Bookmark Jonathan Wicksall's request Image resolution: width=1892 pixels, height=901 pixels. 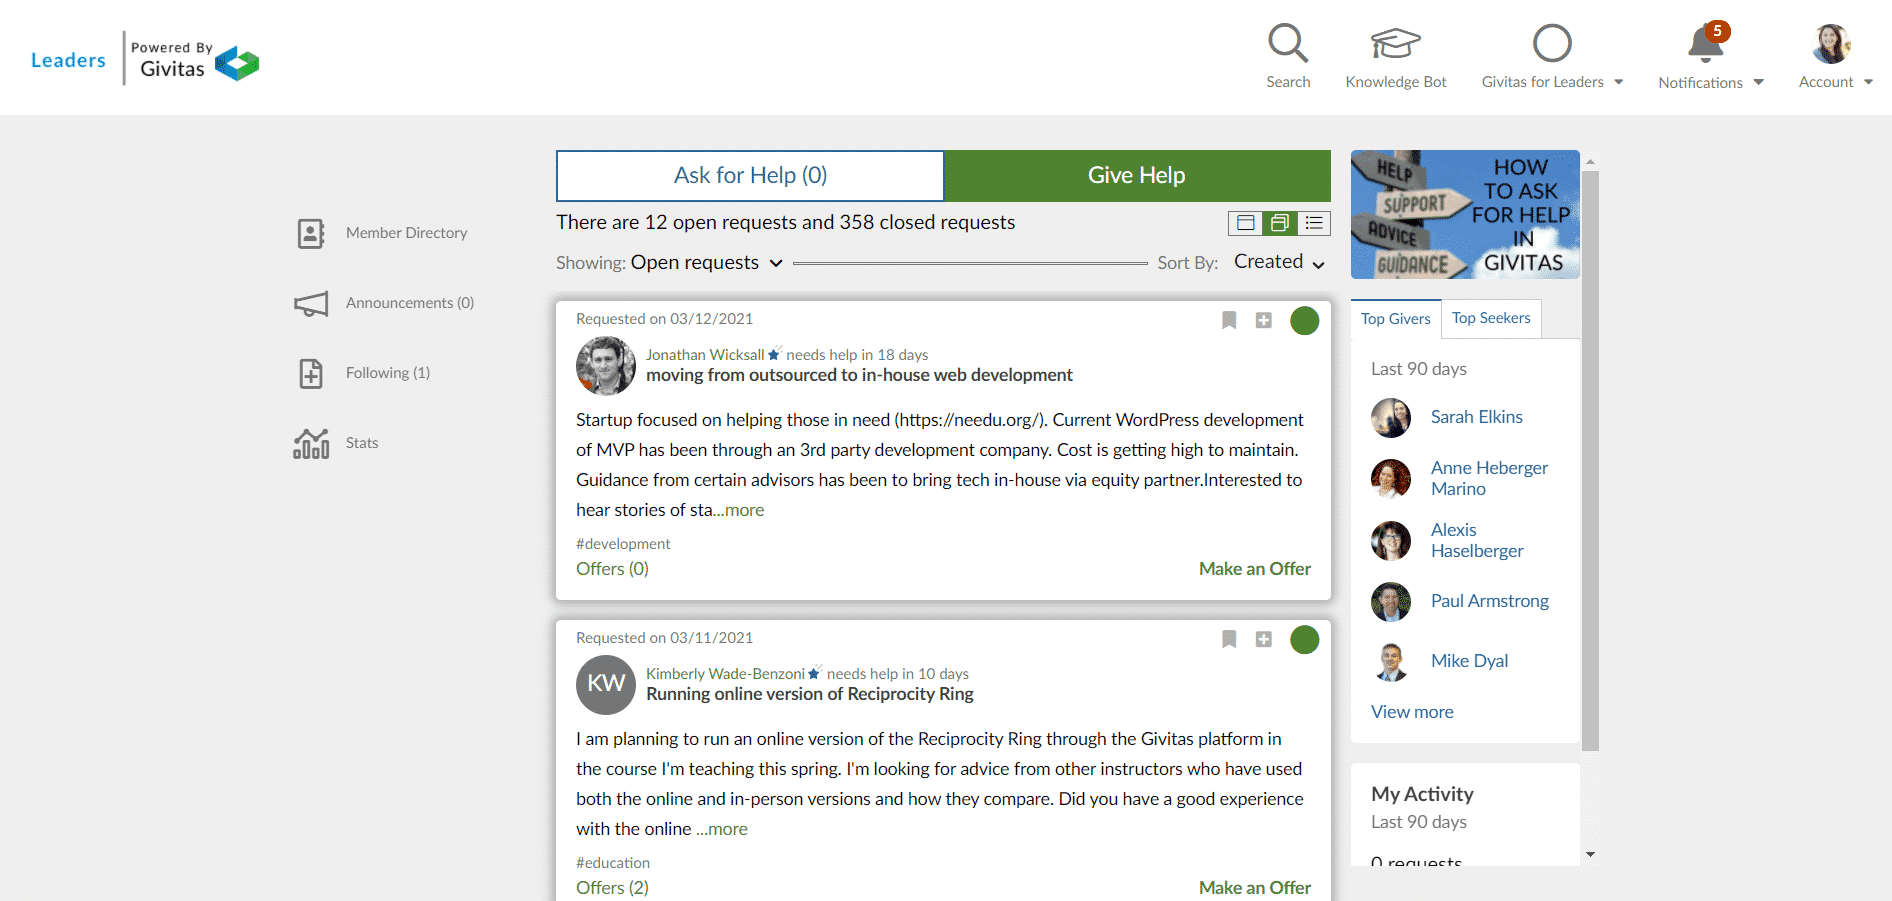tap(1229, 320)
